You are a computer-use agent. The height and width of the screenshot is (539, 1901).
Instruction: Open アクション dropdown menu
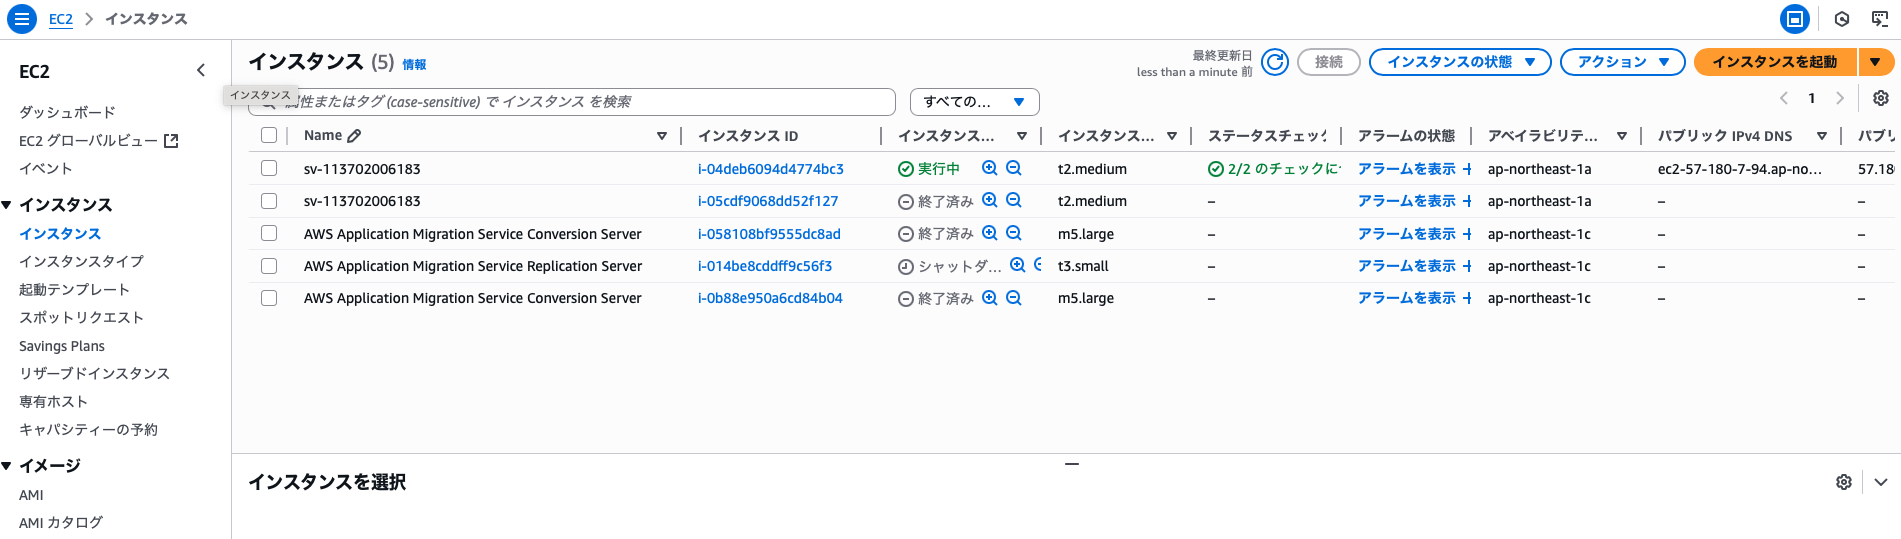point(1623,62)
